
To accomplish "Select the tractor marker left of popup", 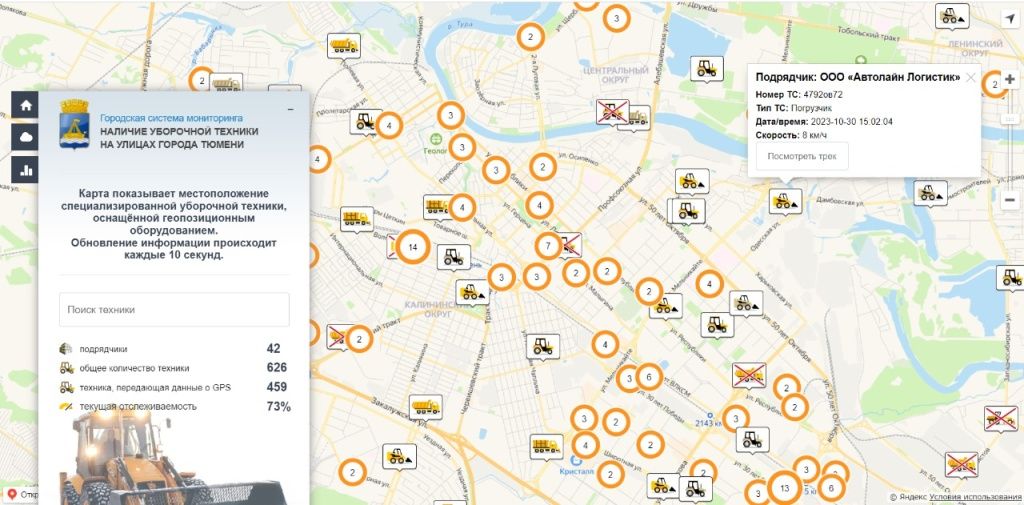I will point(707,68).
